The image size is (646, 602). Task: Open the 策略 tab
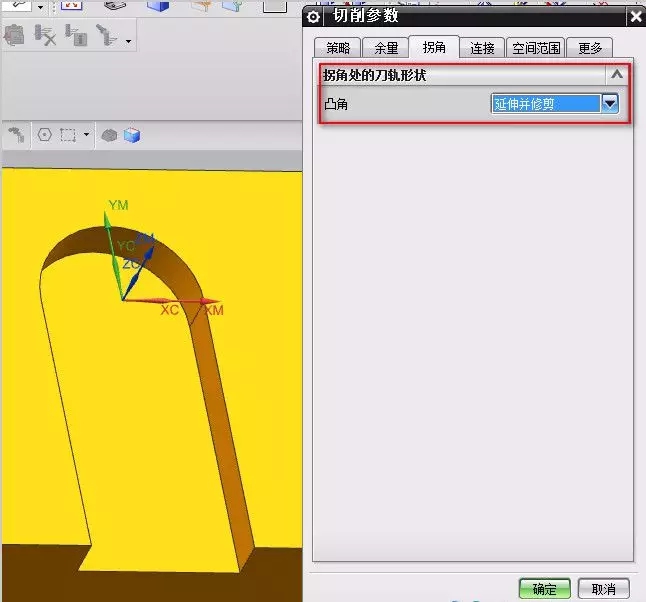tap(338, 48)
